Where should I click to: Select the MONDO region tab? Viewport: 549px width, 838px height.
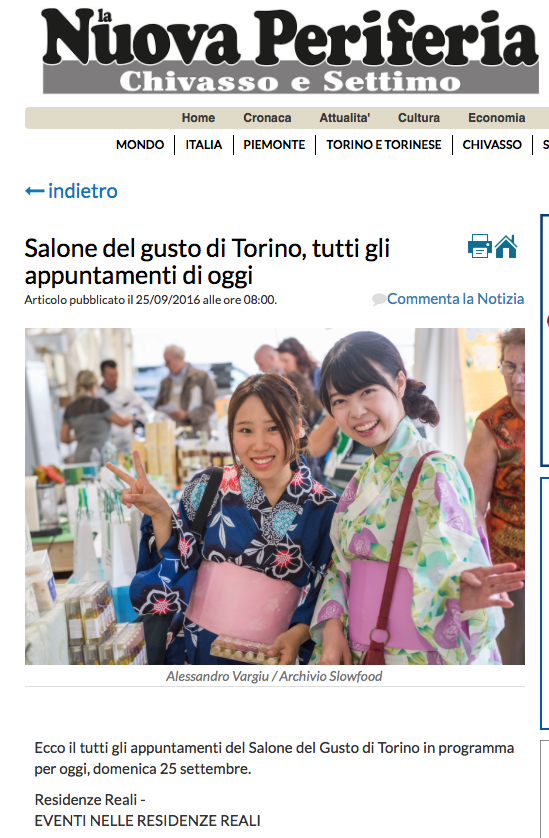pyautogui.click(x=140, y=145)
